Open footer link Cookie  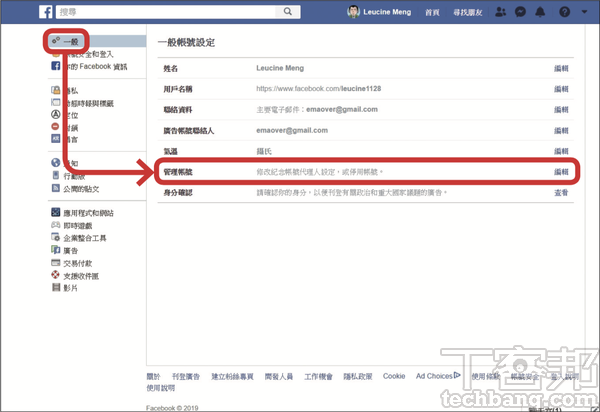(x=394, y=376)
